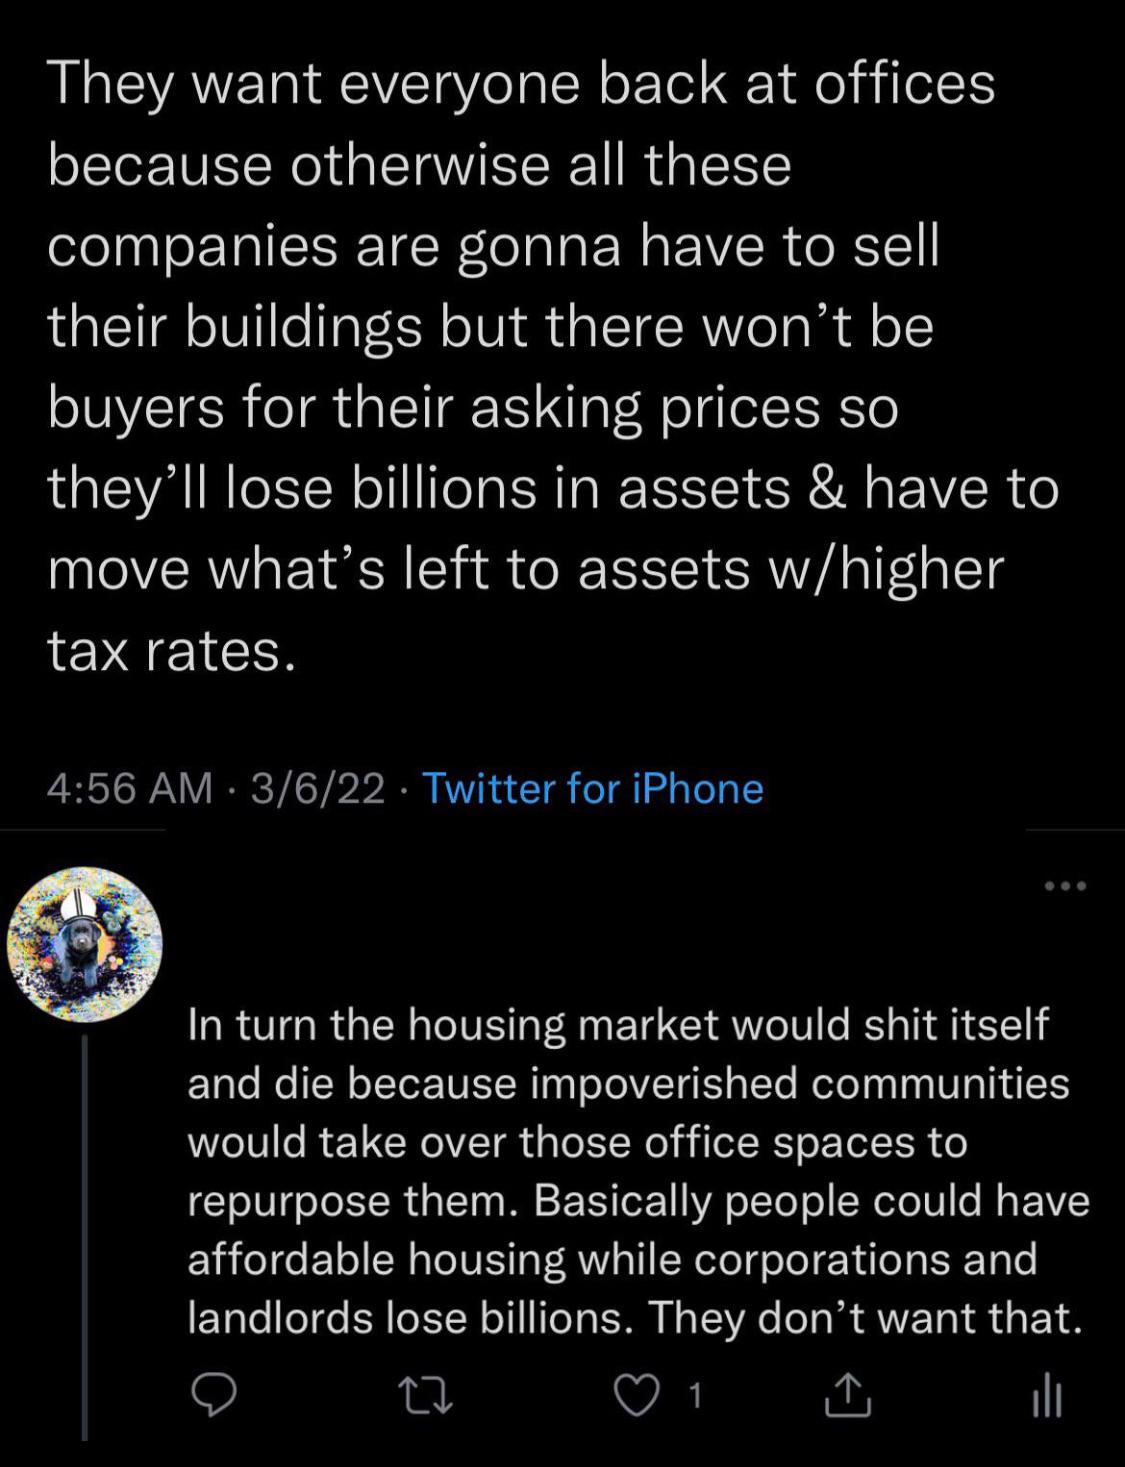
Task: View tweet analytics bar chart icon
Action: point(1047,1396)
